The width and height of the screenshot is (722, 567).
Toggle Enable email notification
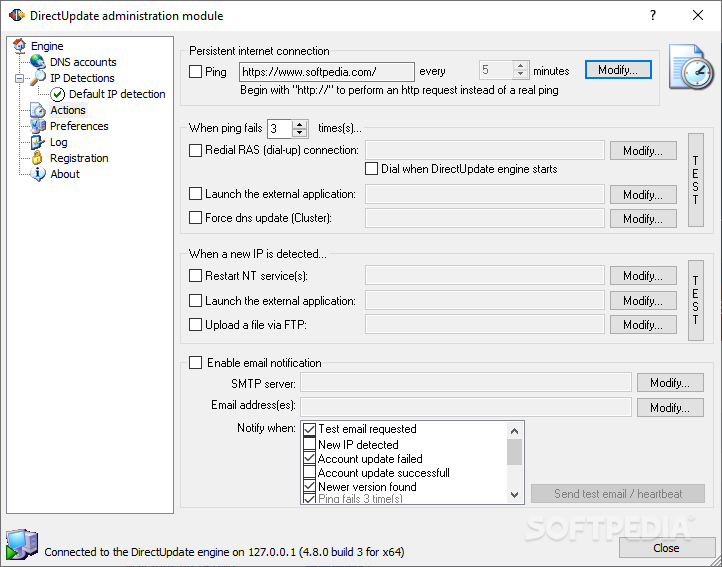195,362
